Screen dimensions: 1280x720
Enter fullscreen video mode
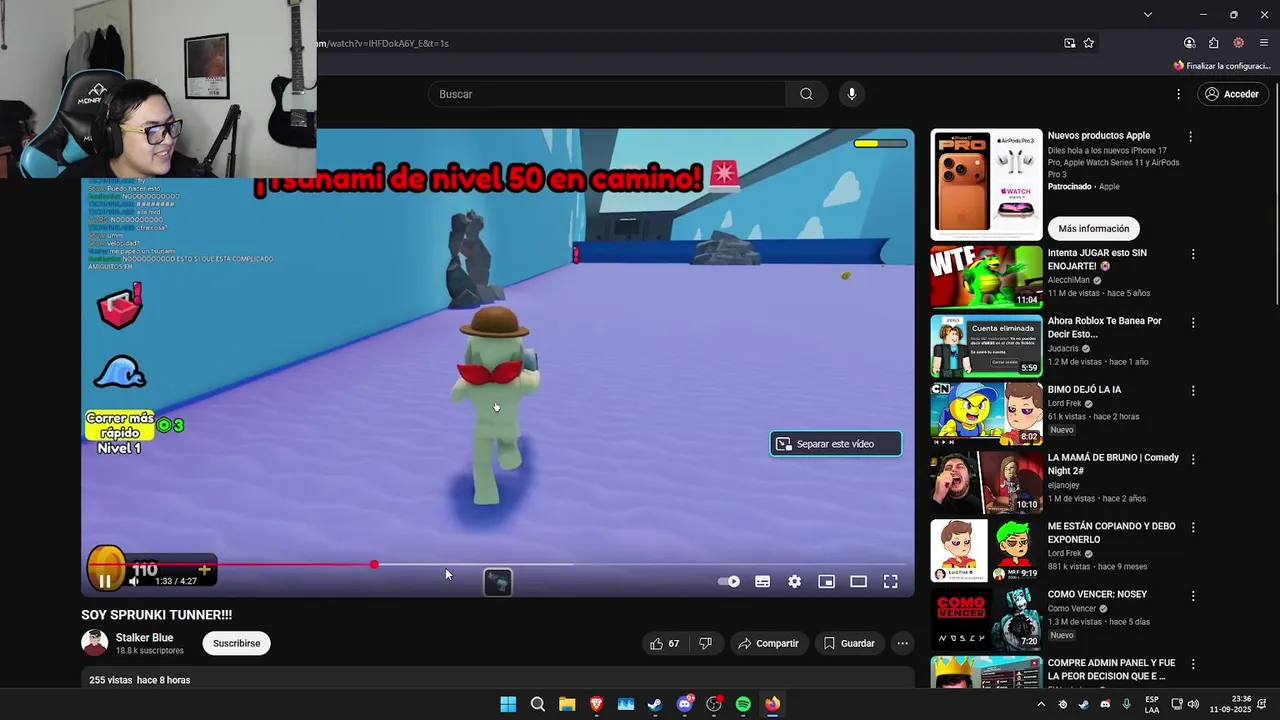(890, 581)
